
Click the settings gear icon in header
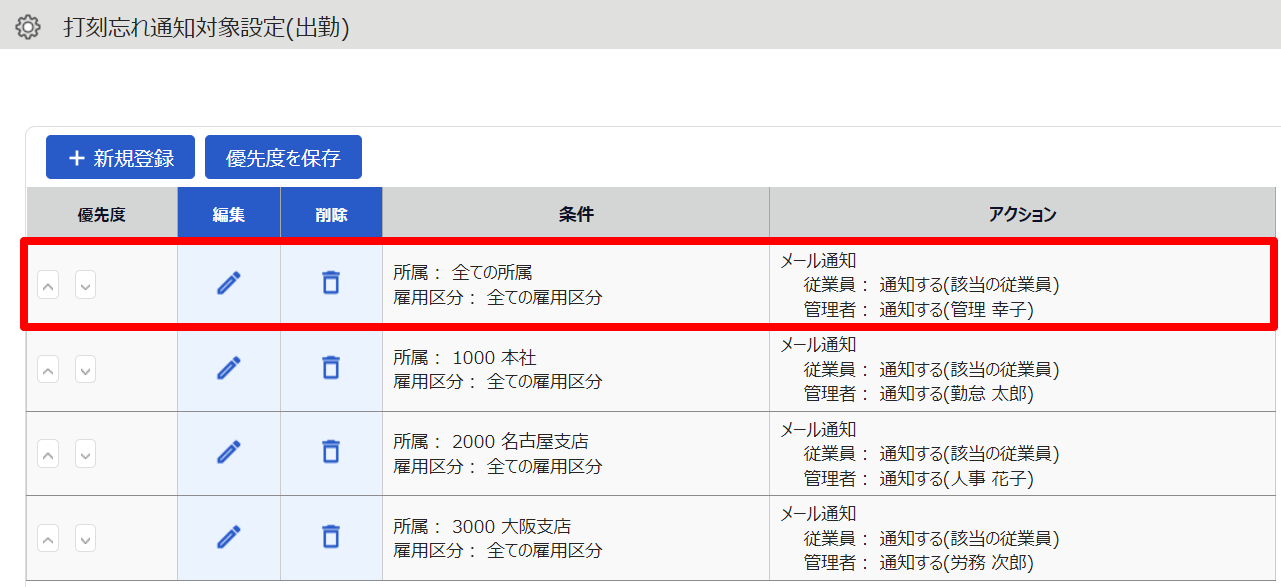(28, 27)
